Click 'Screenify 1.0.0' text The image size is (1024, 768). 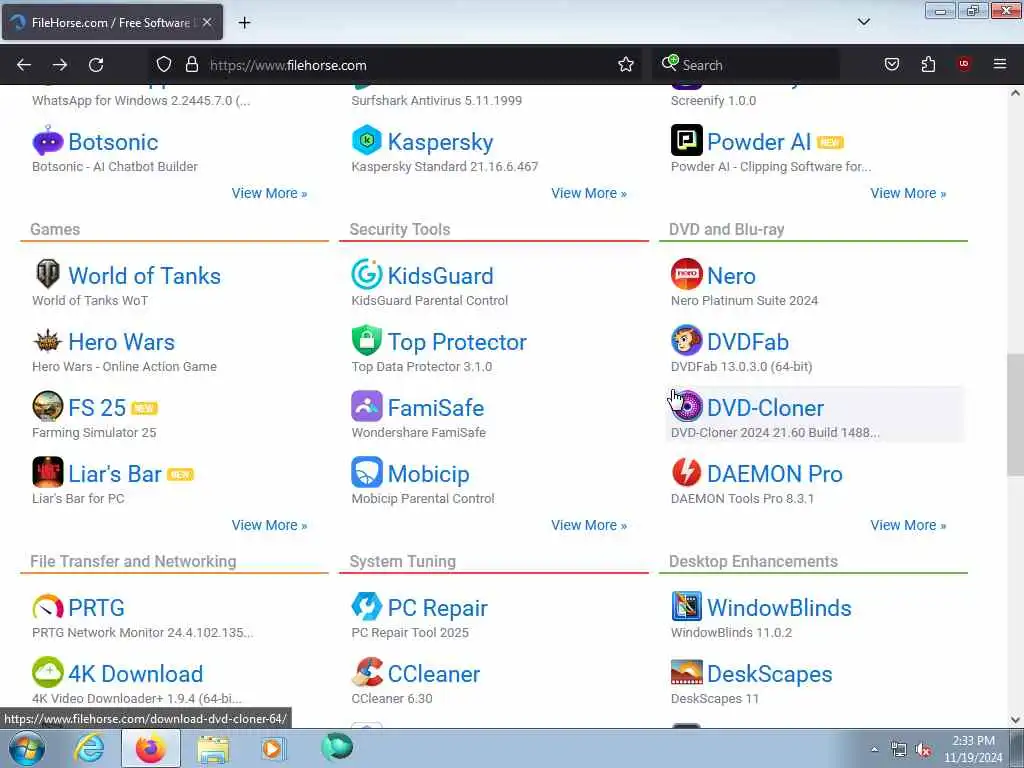point(713,101)
